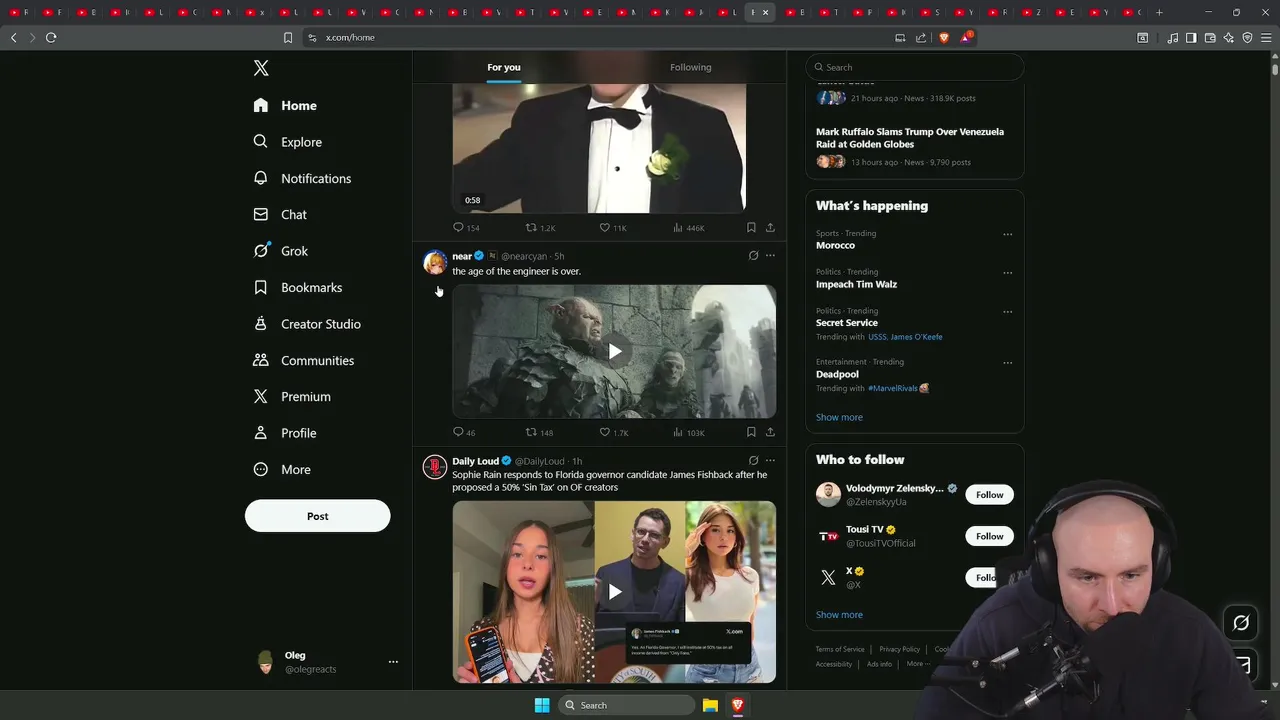Screen dimensions: 1280x720
Task: Repost the post with 1.2K reposts
Action: 540,228
